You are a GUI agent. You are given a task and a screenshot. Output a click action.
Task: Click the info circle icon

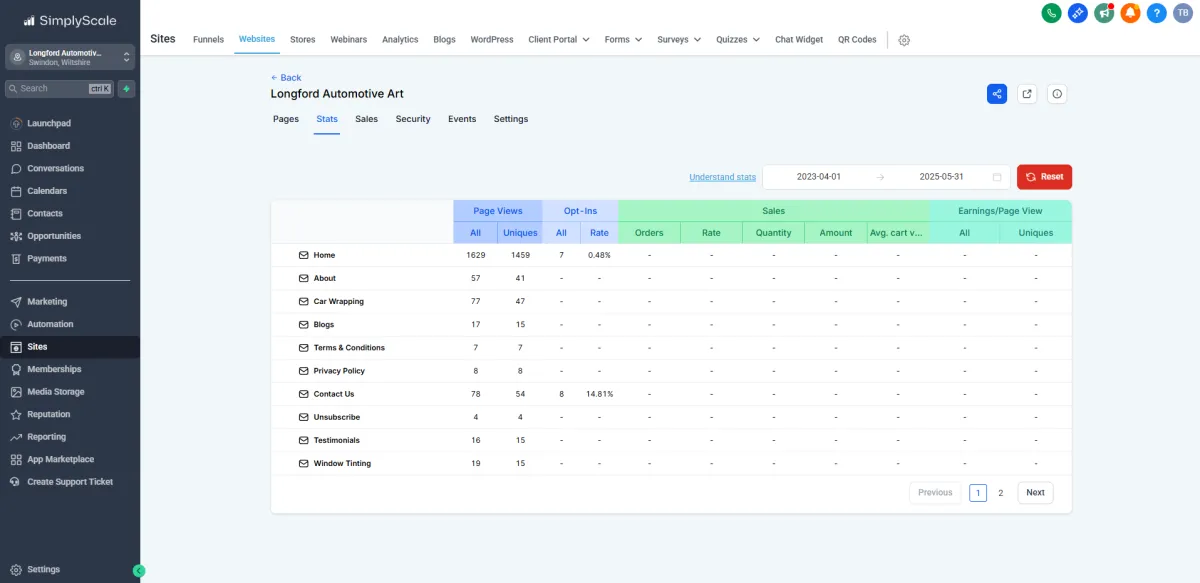(1058, 94)
